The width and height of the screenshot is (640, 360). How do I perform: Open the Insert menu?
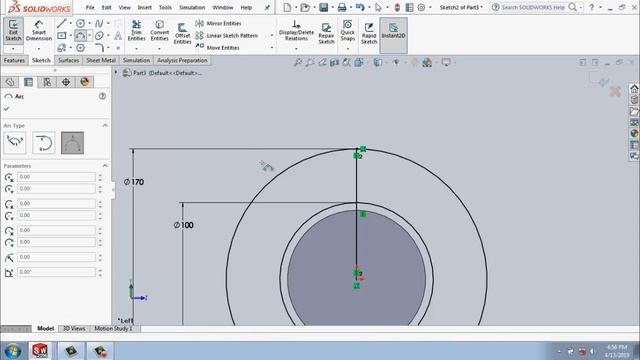[144, 7]
